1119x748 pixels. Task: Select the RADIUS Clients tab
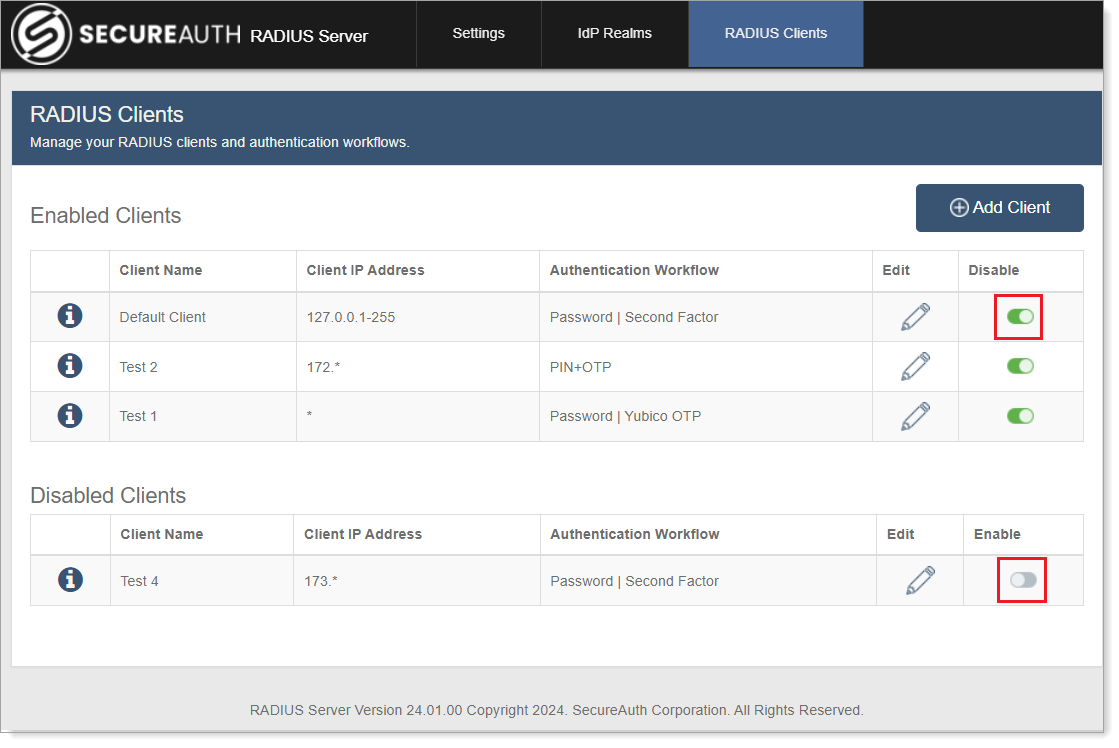point(775,34)
